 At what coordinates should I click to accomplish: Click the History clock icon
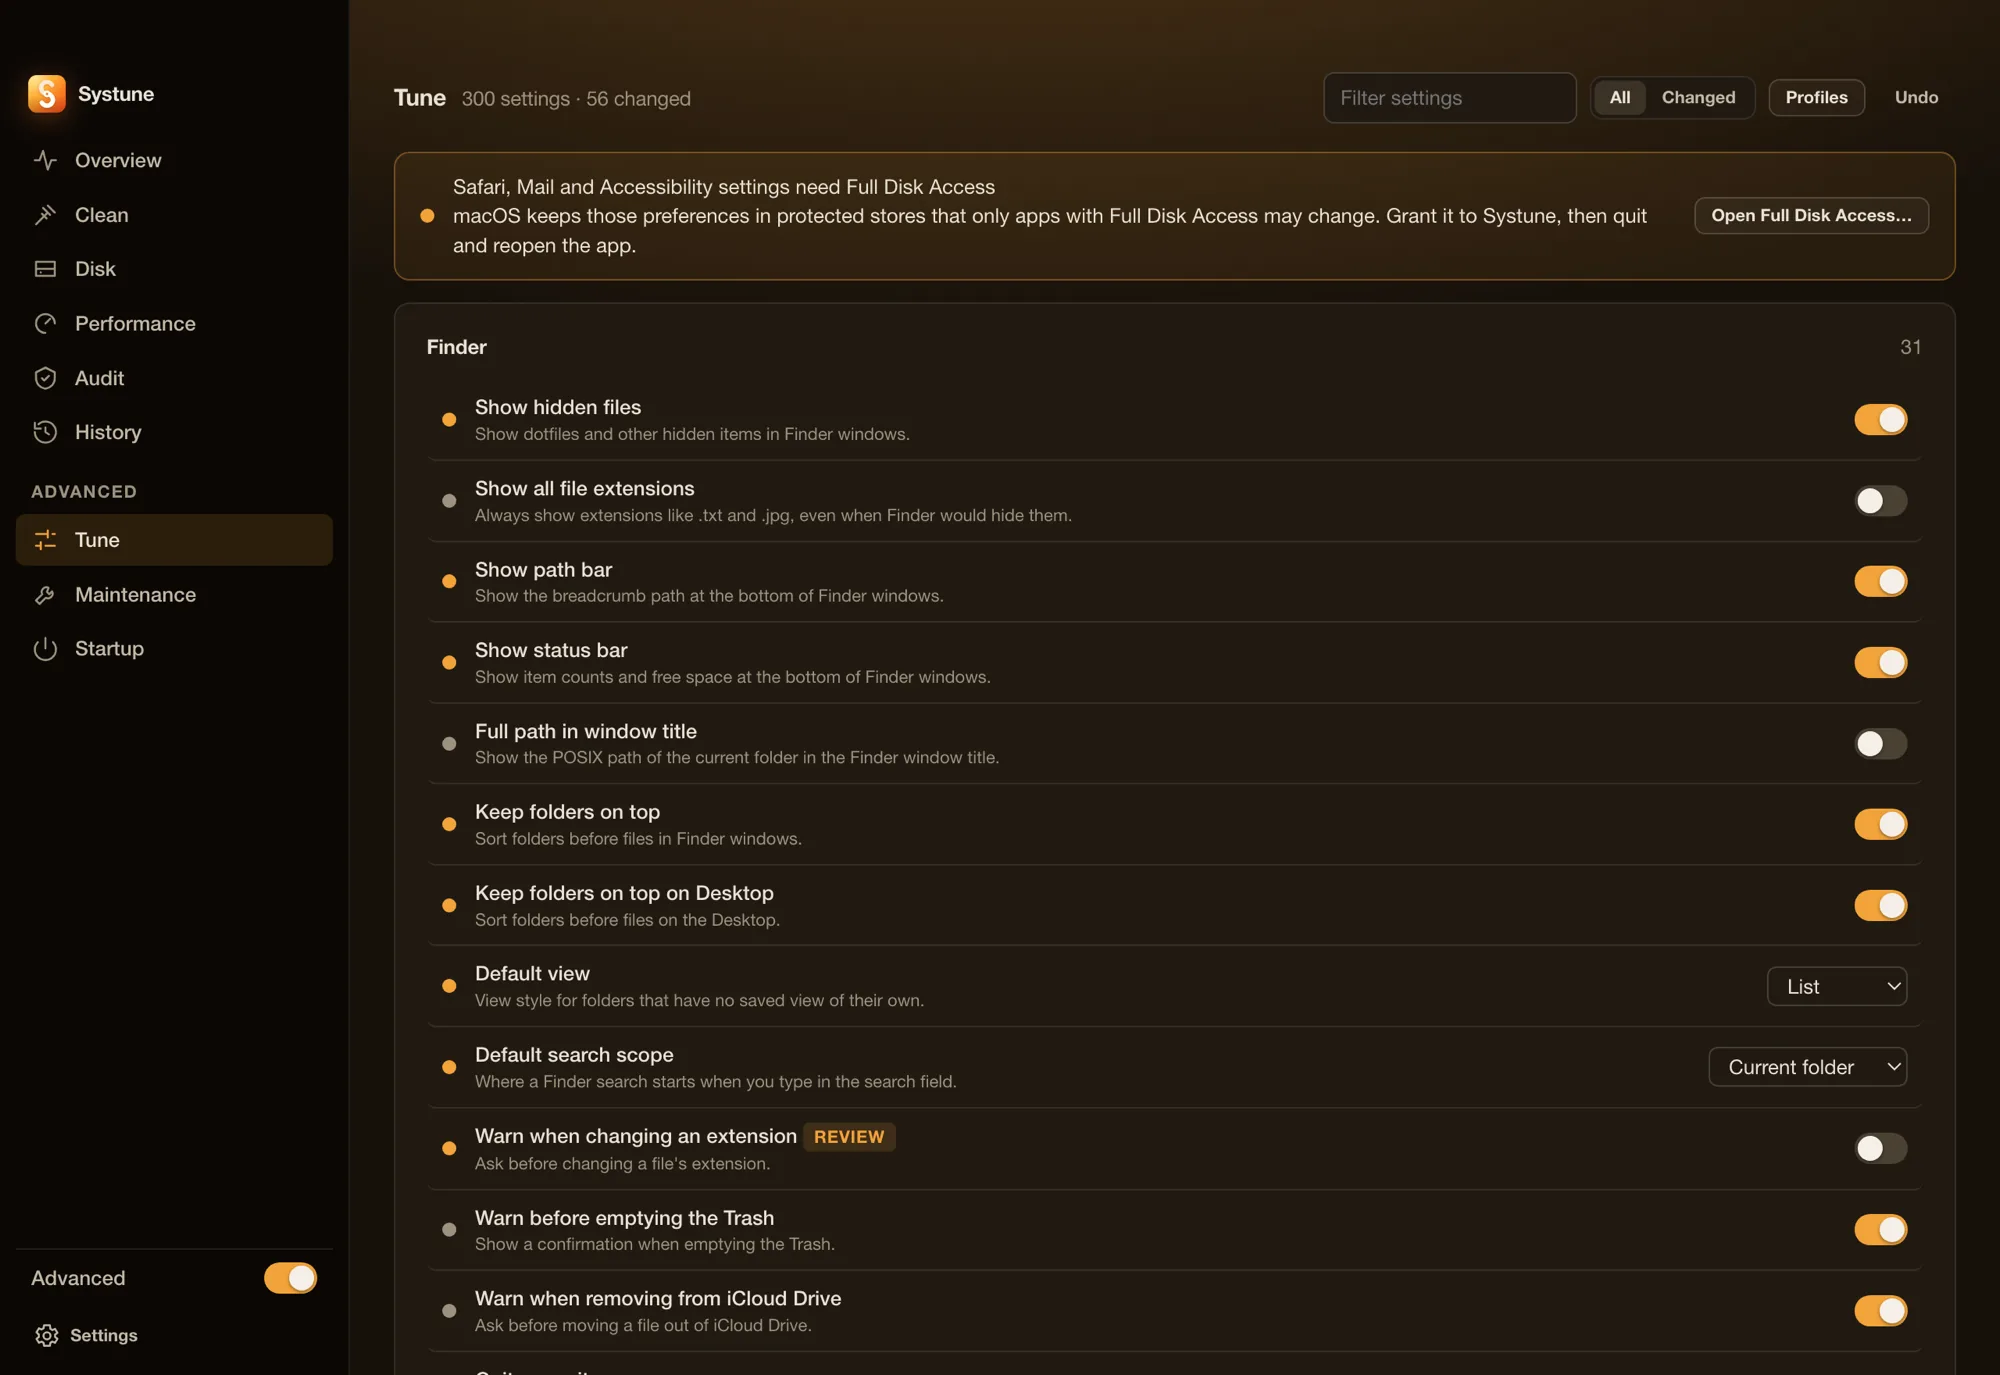coord(45,432)
